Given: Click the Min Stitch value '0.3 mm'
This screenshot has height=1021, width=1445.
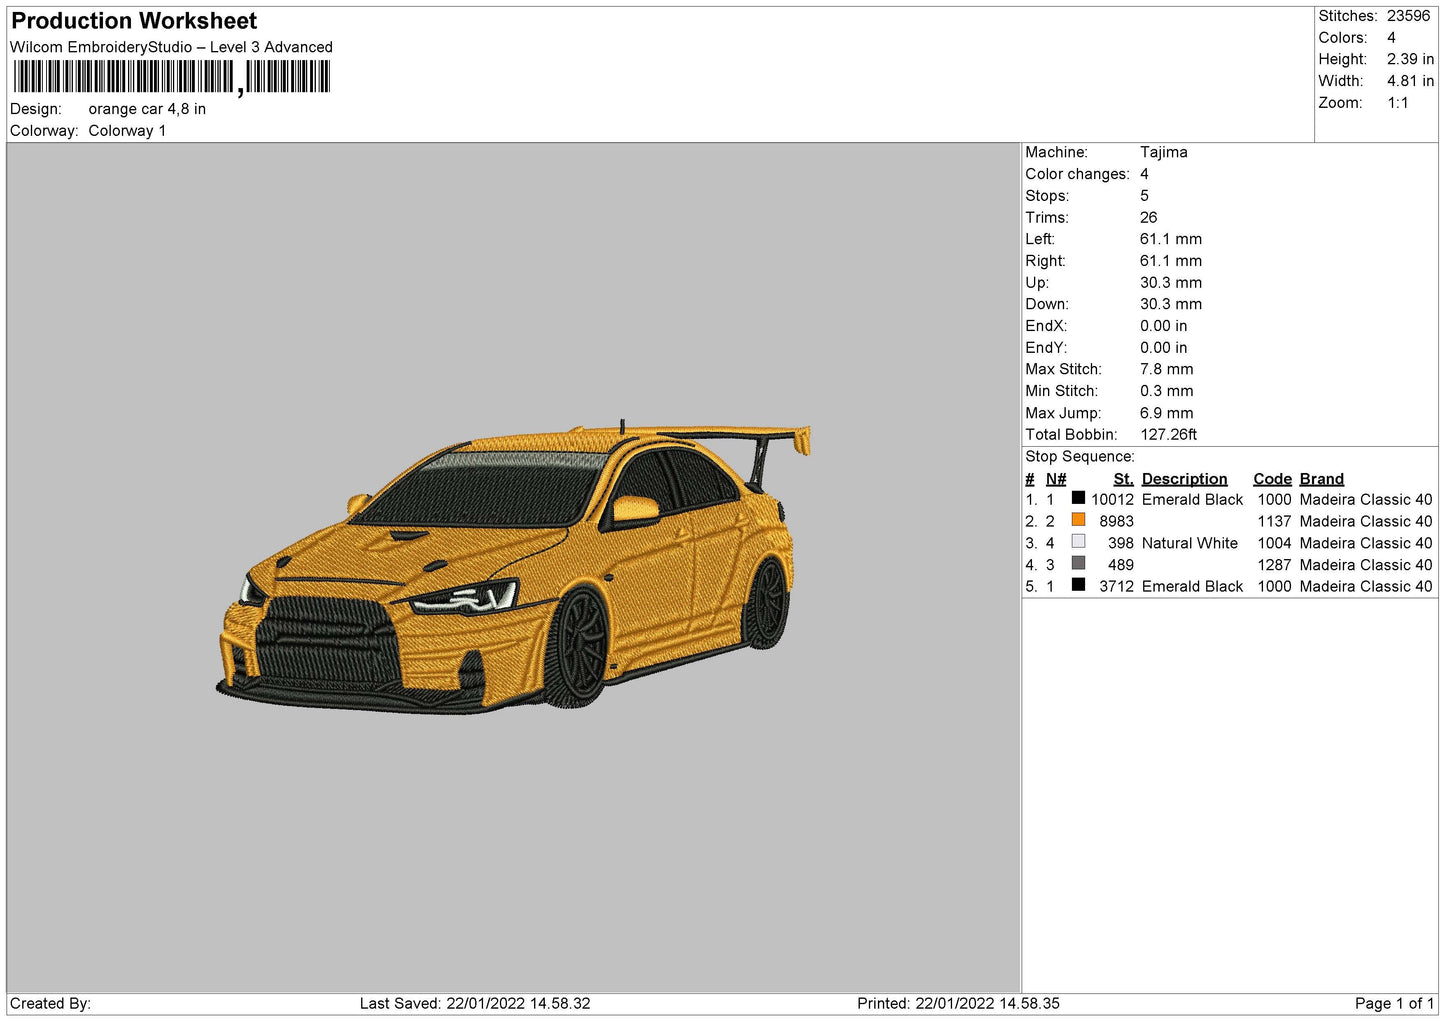Looking at the screenshot, I should [x=1167, y=391].
